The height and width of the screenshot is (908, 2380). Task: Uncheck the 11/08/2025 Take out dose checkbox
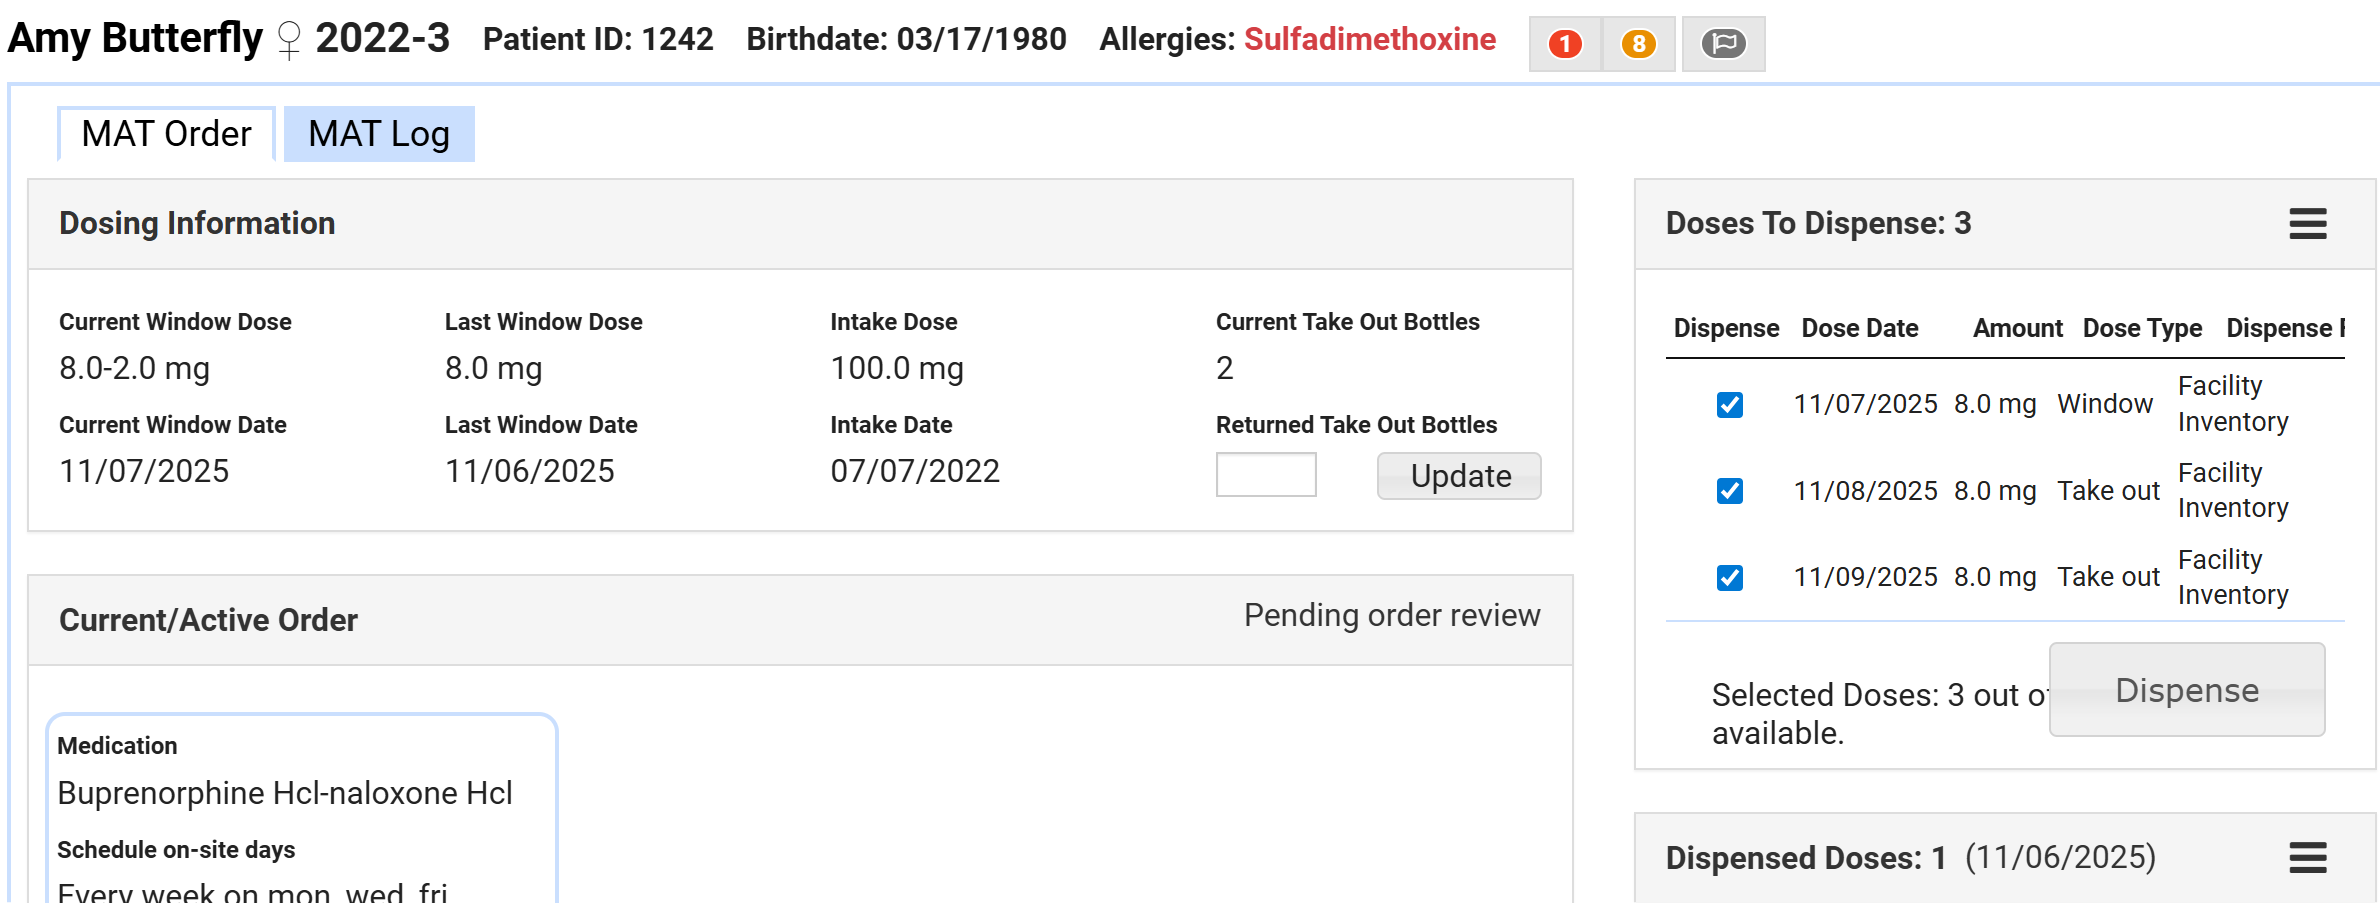(1729, 491)
